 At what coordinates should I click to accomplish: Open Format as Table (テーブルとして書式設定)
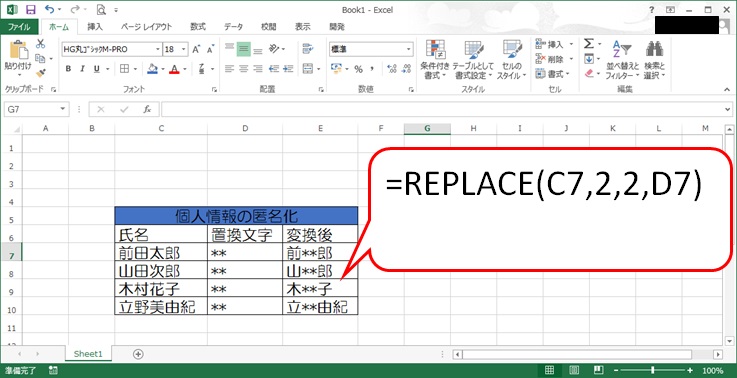click(x=474, y=59)
